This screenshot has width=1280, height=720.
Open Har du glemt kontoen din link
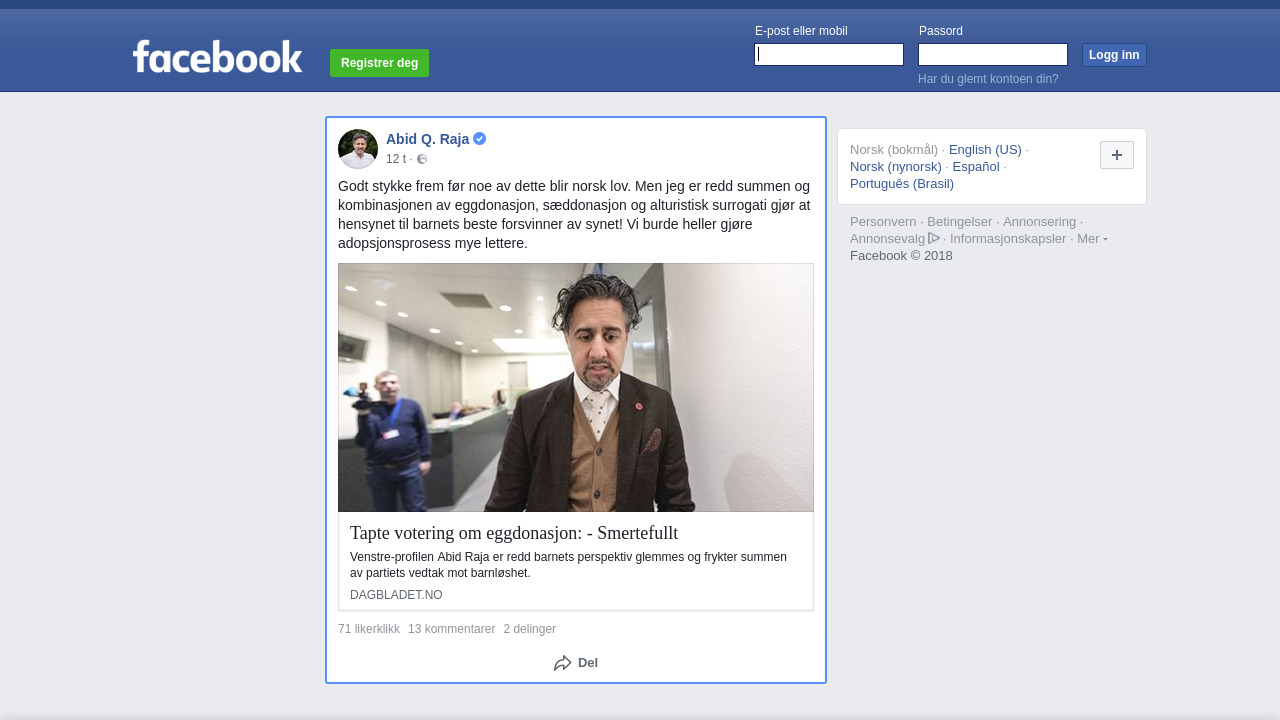[988, 79]
